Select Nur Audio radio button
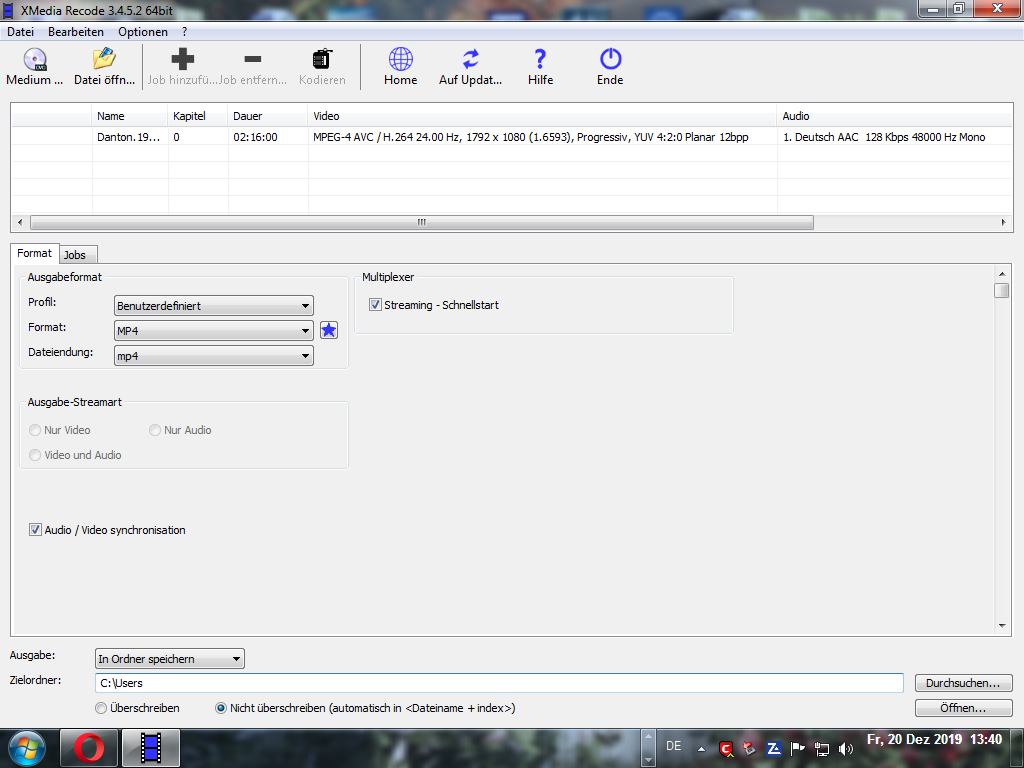The image size is (1024, 768). click(155, 430)
